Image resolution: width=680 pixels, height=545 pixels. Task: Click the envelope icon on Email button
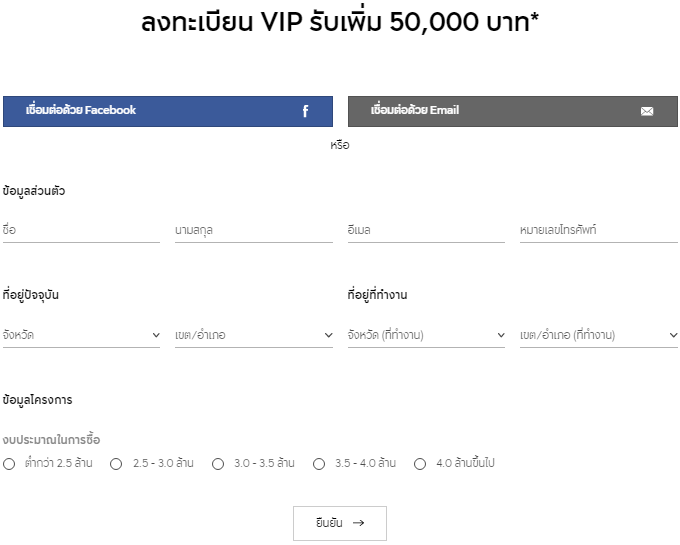[647, 111]
